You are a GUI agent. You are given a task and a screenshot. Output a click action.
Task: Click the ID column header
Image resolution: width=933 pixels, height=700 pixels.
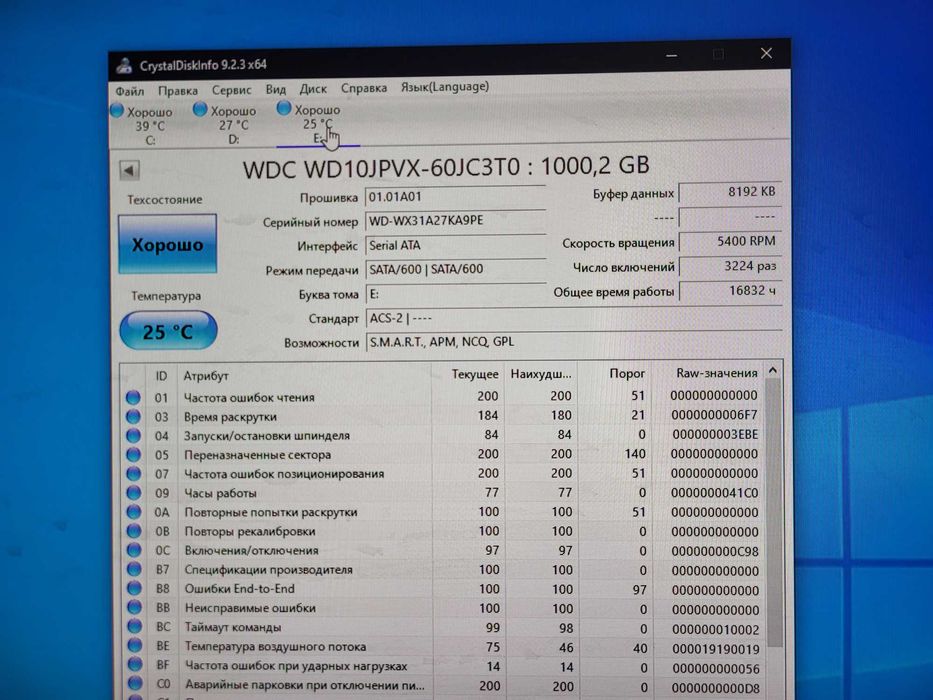(x=161, y=376)
